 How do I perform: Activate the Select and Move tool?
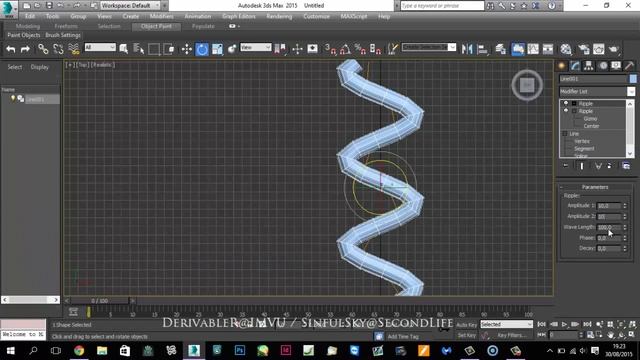click(187, 49)
